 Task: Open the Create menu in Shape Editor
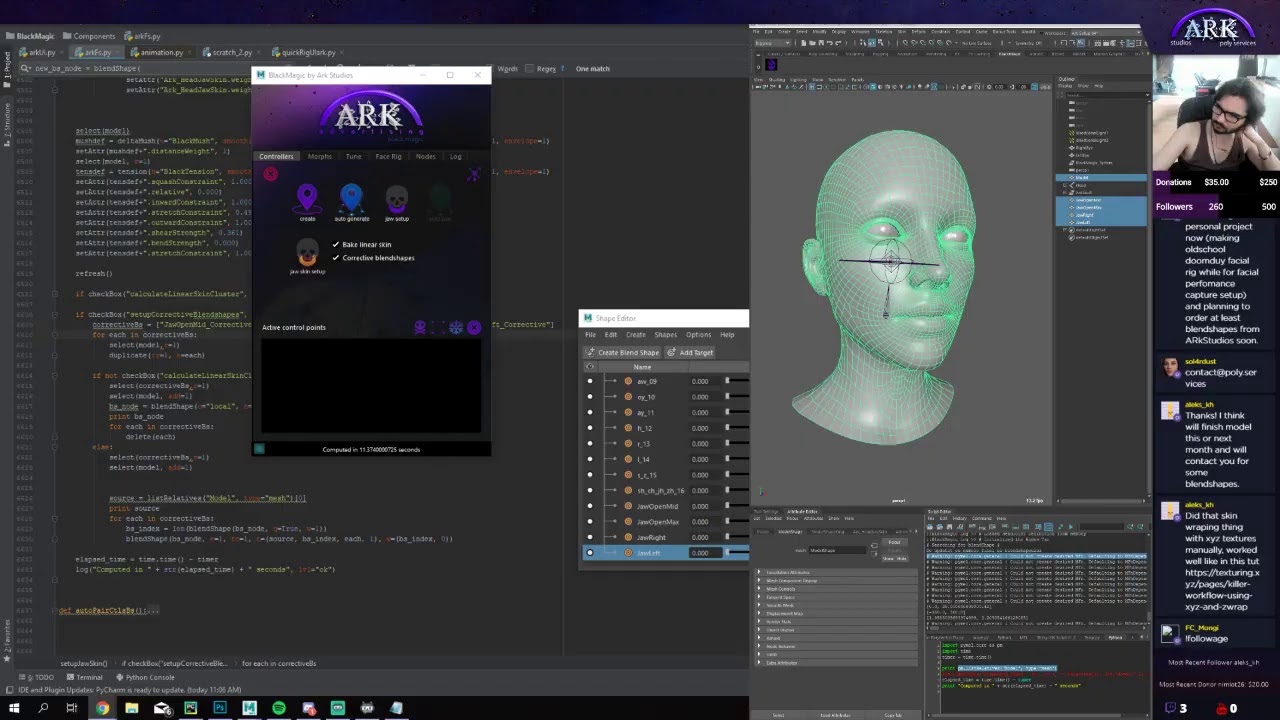click(x=635, y=335)
